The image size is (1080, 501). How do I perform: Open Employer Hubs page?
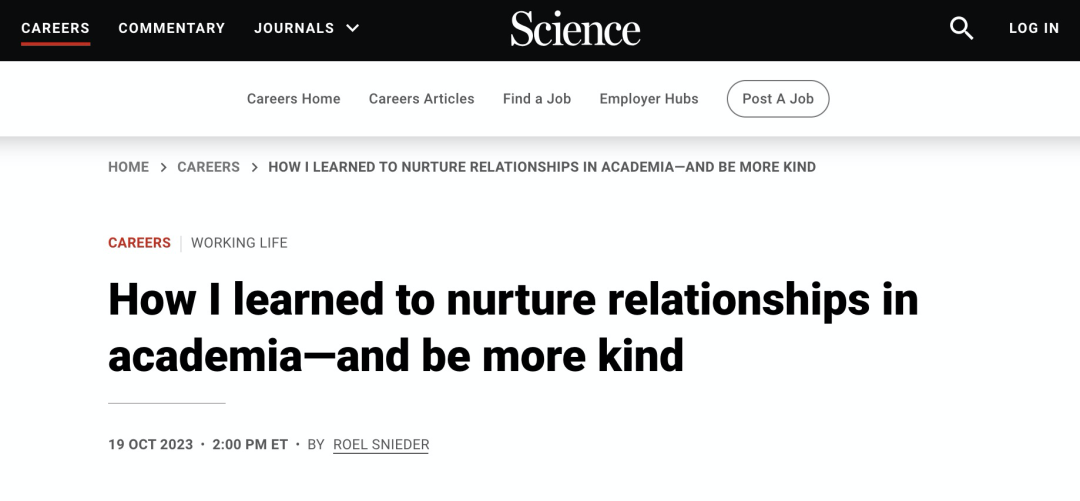pos(649,99)
